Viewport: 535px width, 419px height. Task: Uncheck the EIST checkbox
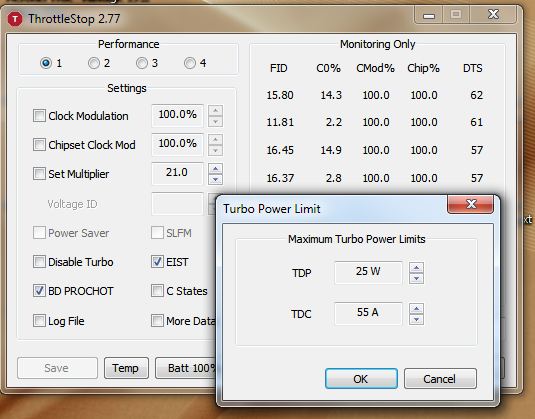157,262
